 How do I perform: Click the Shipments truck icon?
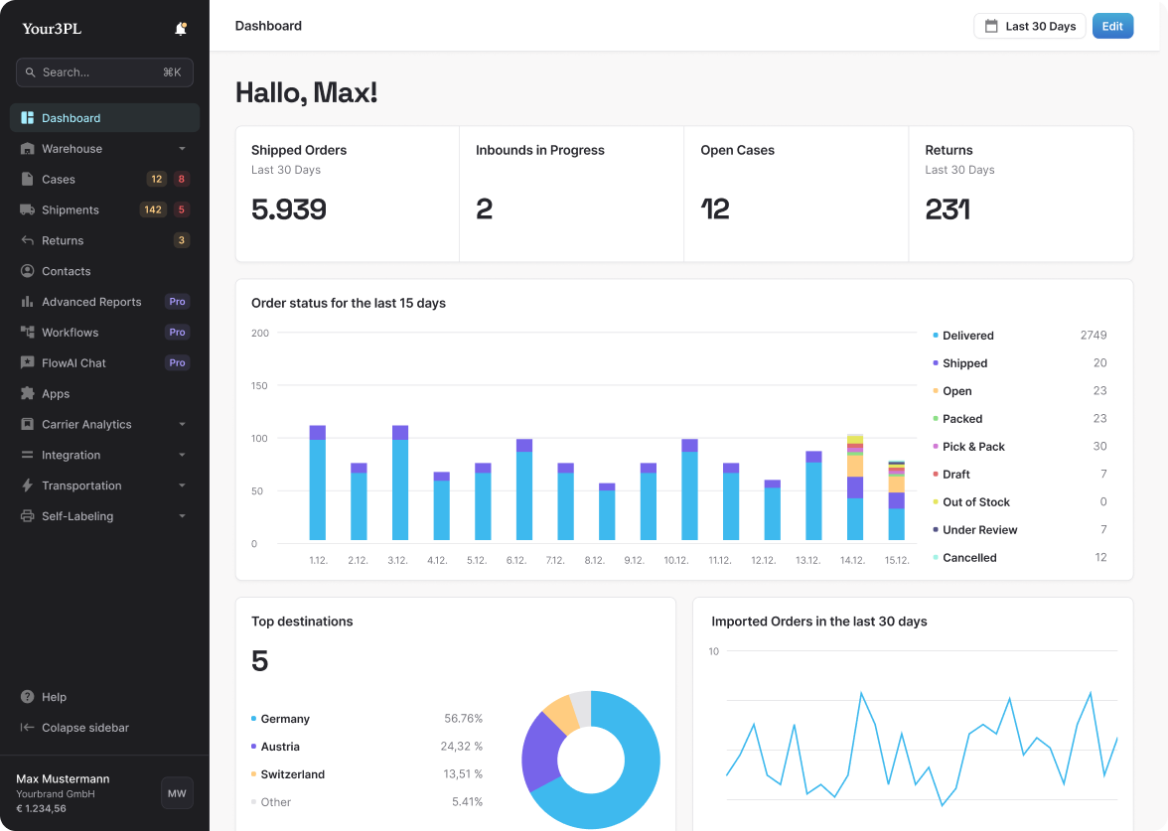(x=27, y=210)
